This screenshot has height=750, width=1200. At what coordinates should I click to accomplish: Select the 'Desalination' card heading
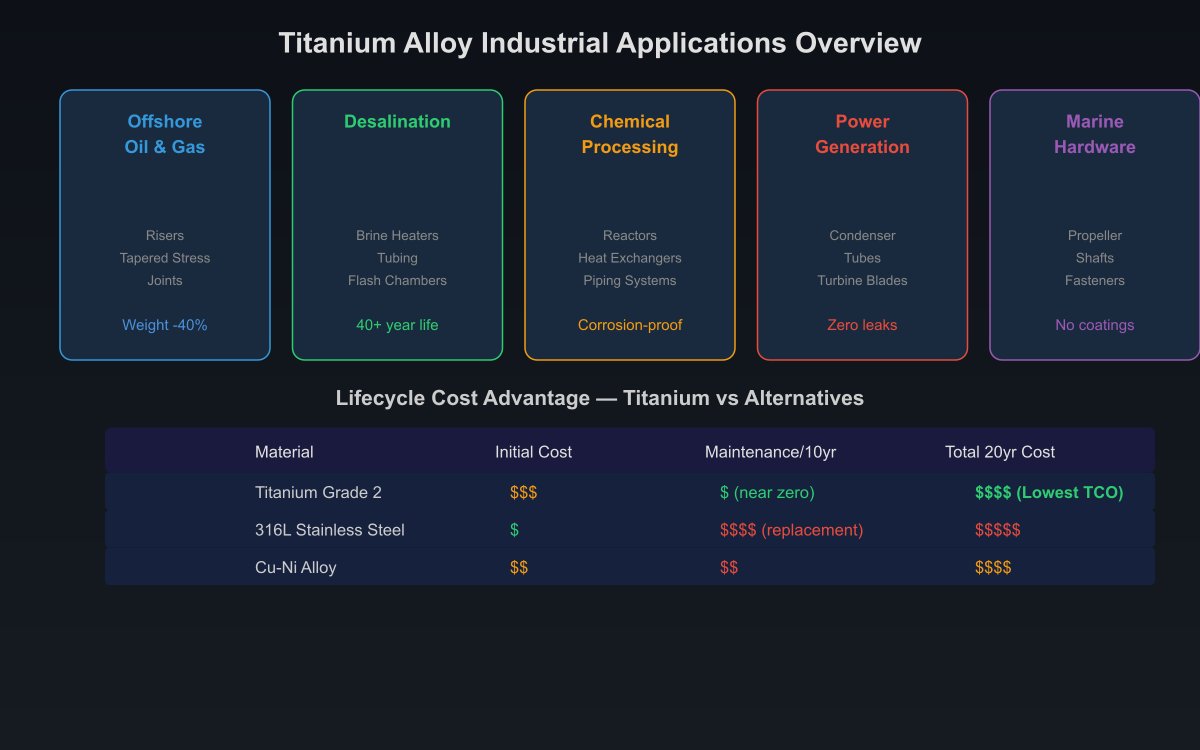pyautogui.click(x=397, y=121)
